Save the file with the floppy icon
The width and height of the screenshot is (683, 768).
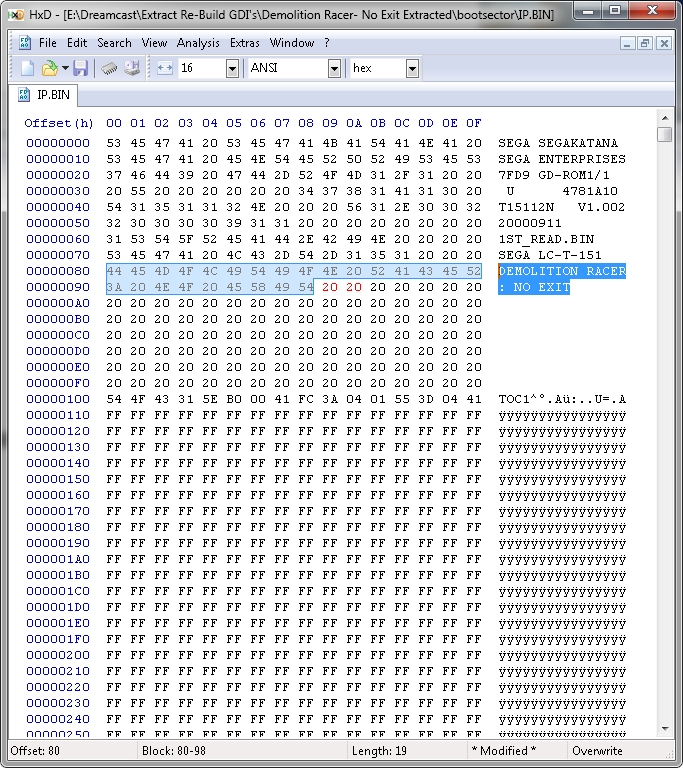[80, 68]
